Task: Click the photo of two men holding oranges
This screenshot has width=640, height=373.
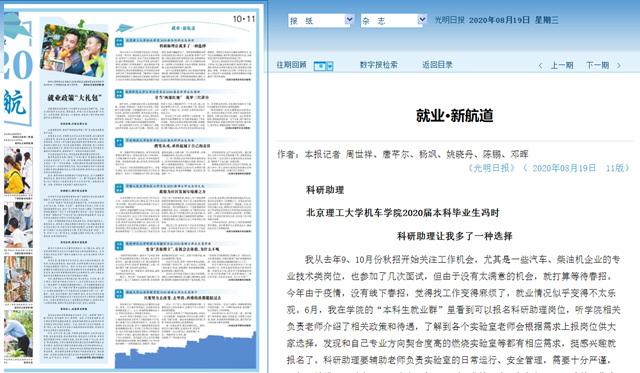Action: tap(75, 51)
